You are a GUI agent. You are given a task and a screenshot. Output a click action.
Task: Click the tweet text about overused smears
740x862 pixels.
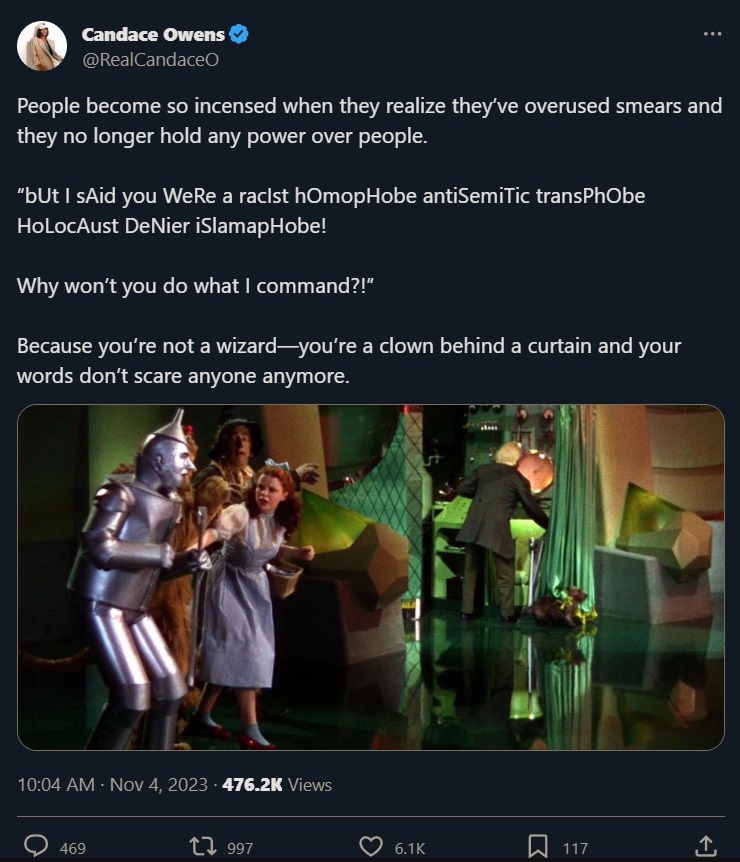[x=369, y=120]
